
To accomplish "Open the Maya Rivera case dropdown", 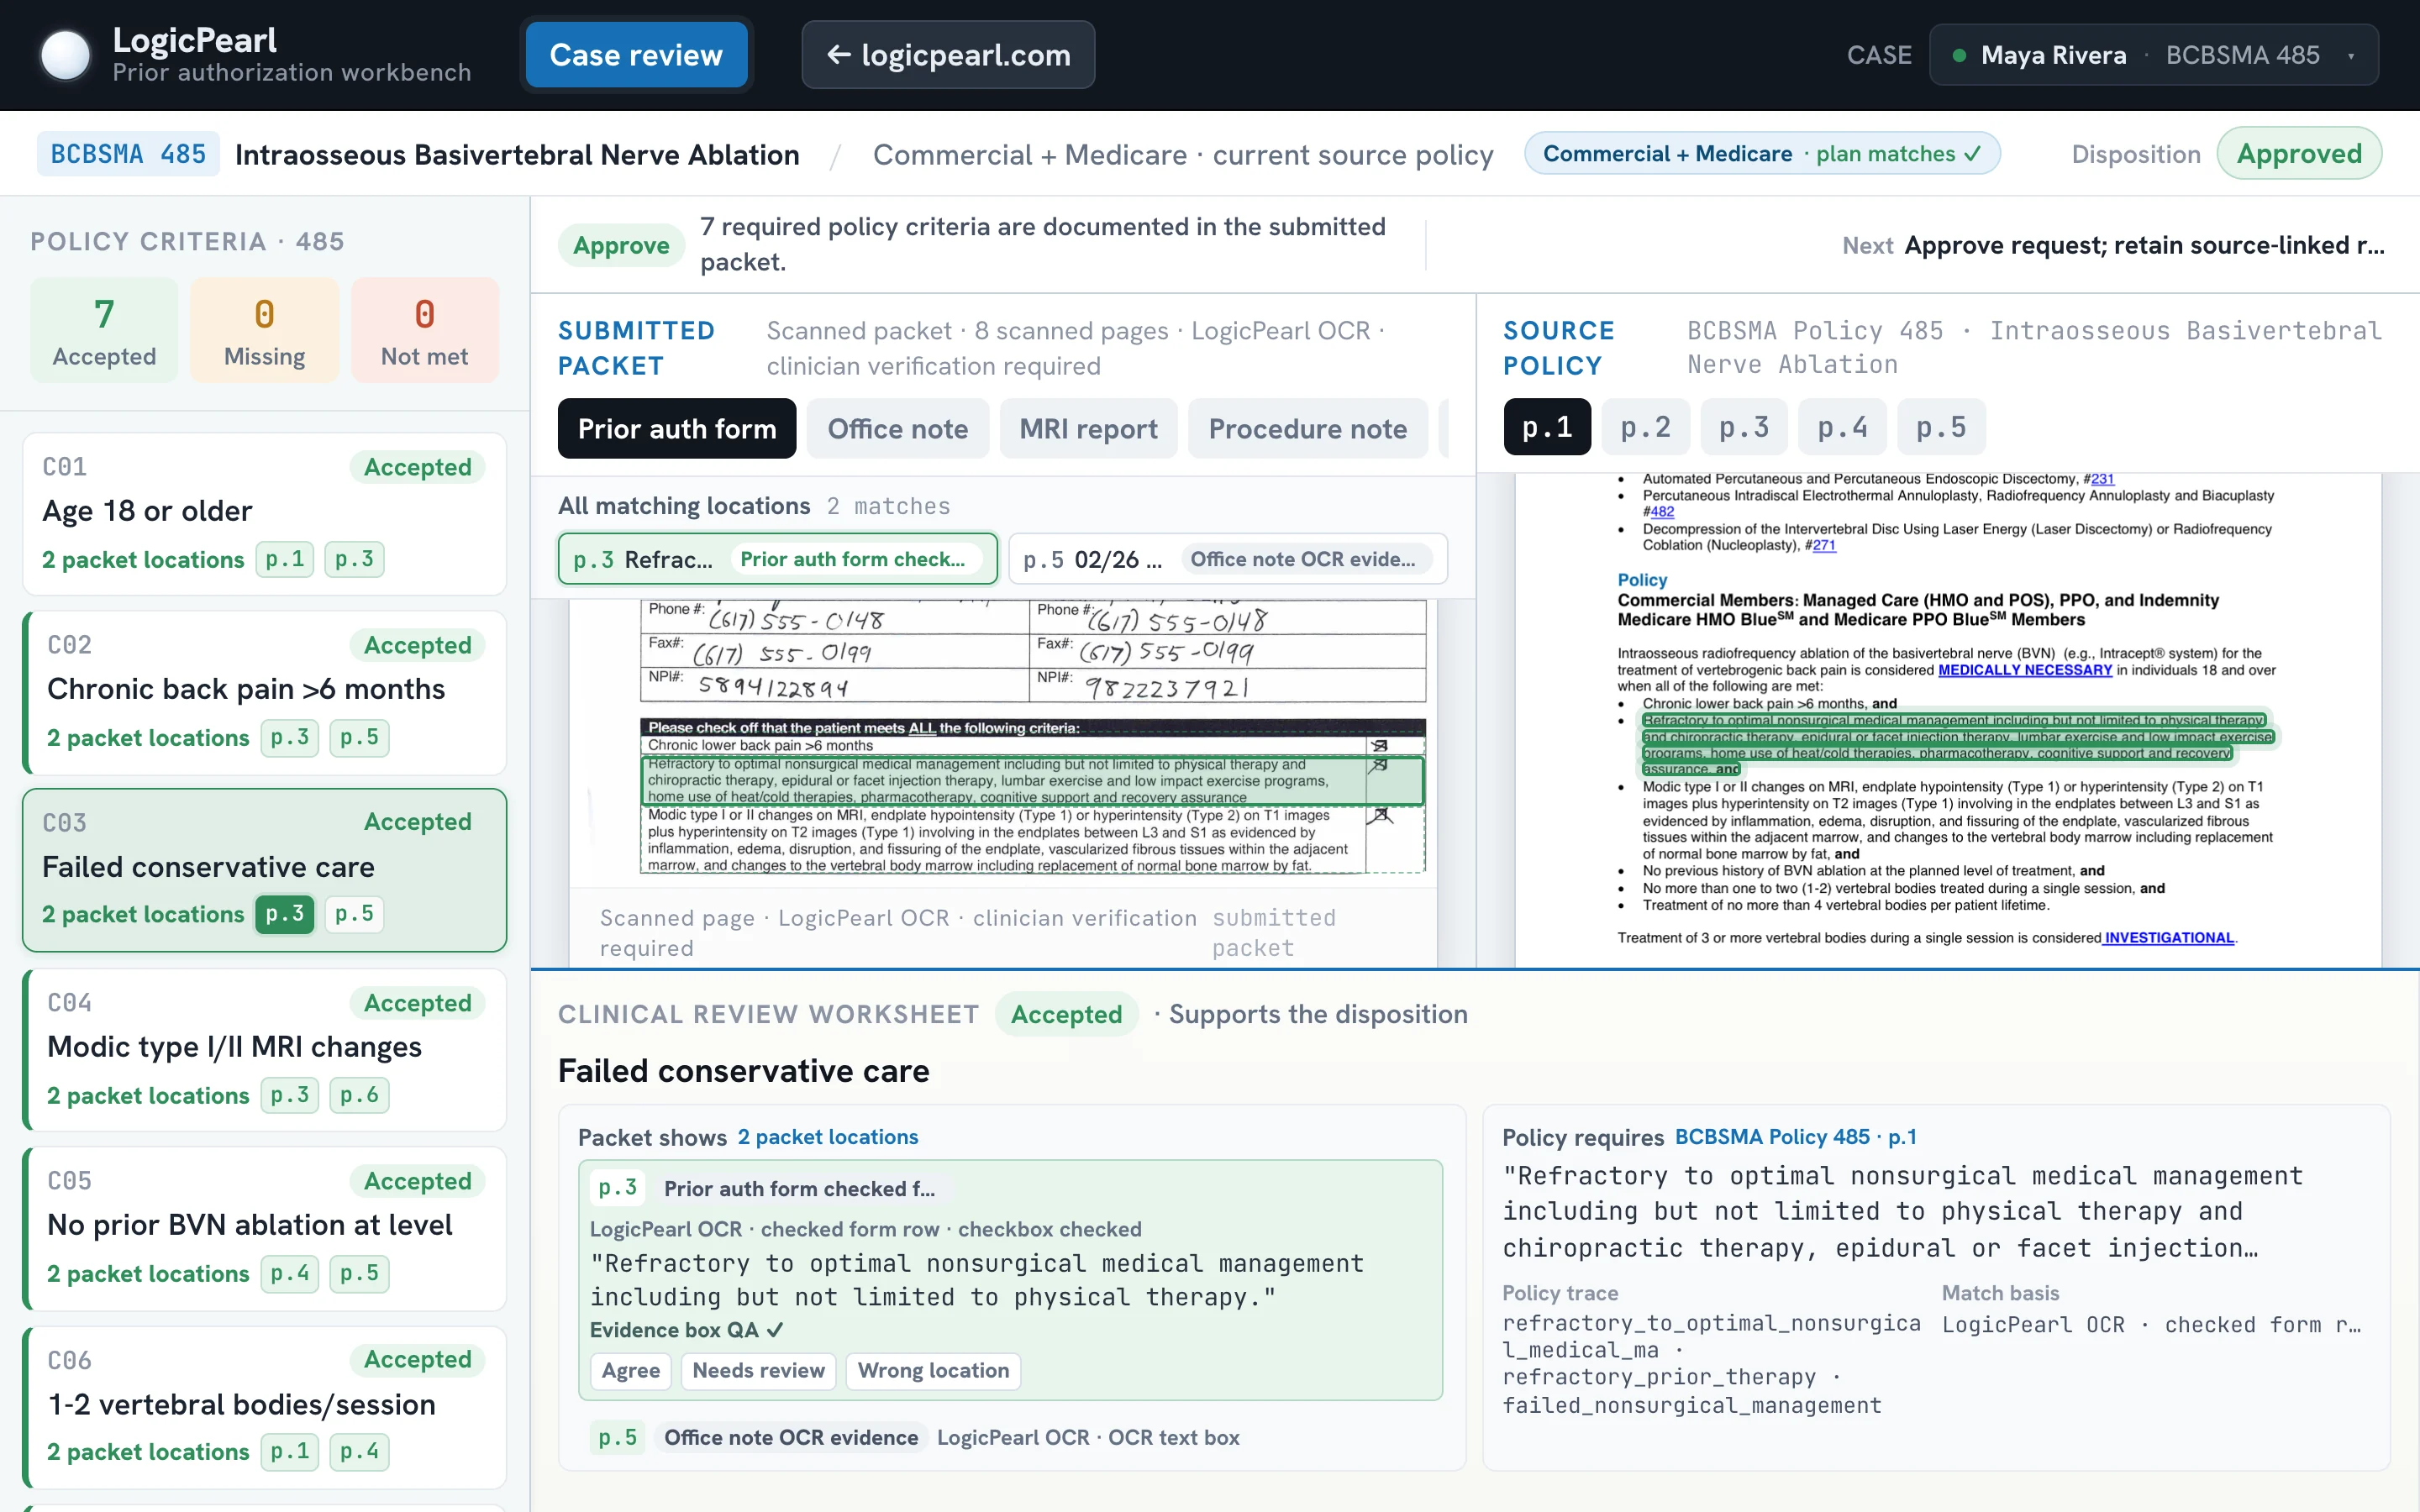I will pos(2153,55).
